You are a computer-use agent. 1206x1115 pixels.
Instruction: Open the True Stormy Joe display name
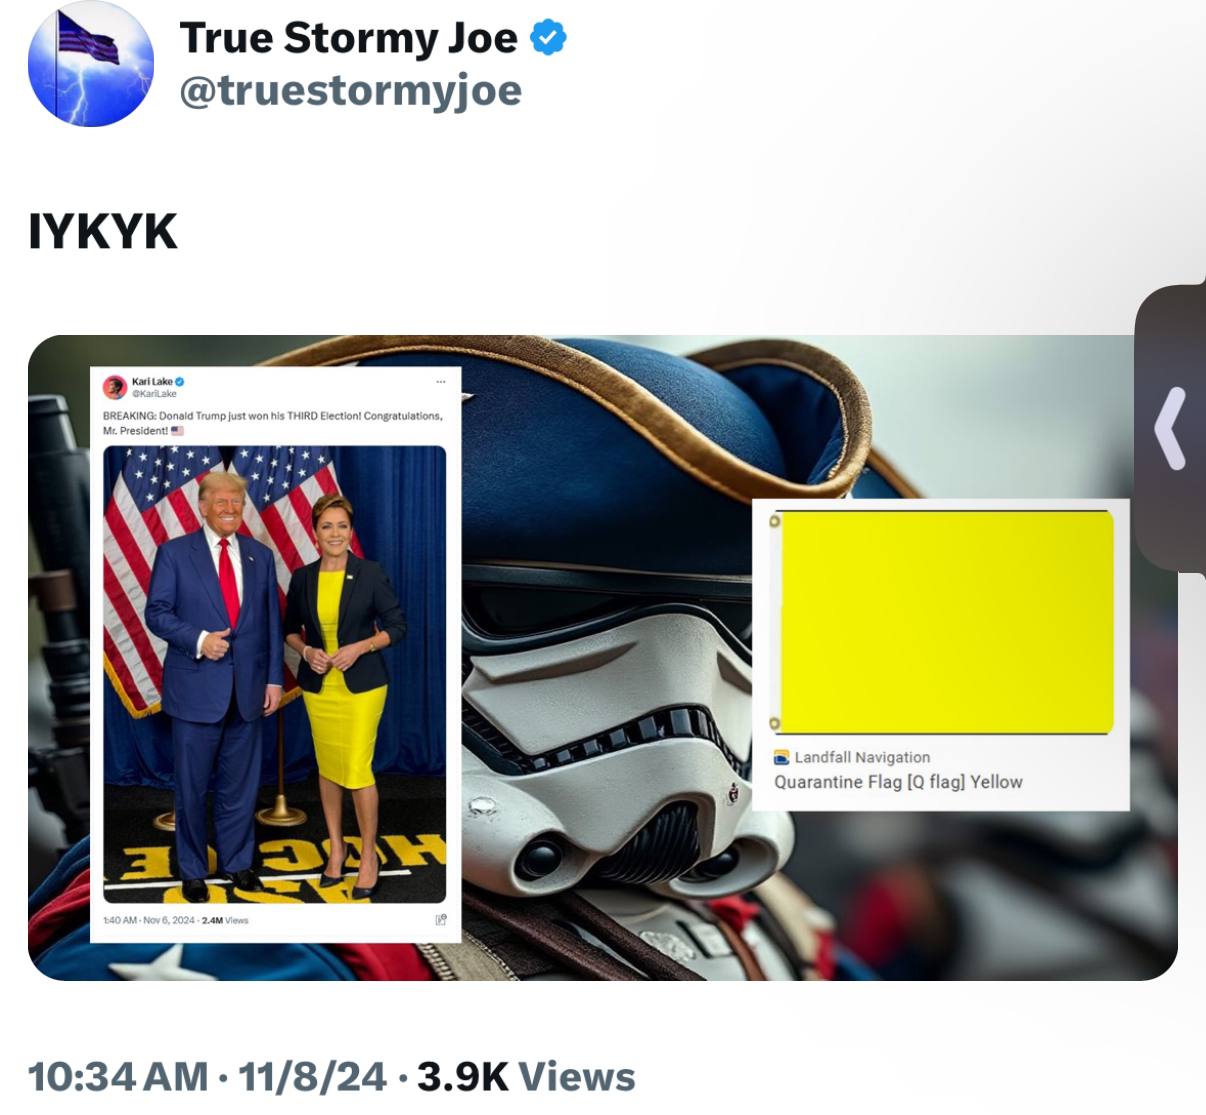(x=348, y=38)
